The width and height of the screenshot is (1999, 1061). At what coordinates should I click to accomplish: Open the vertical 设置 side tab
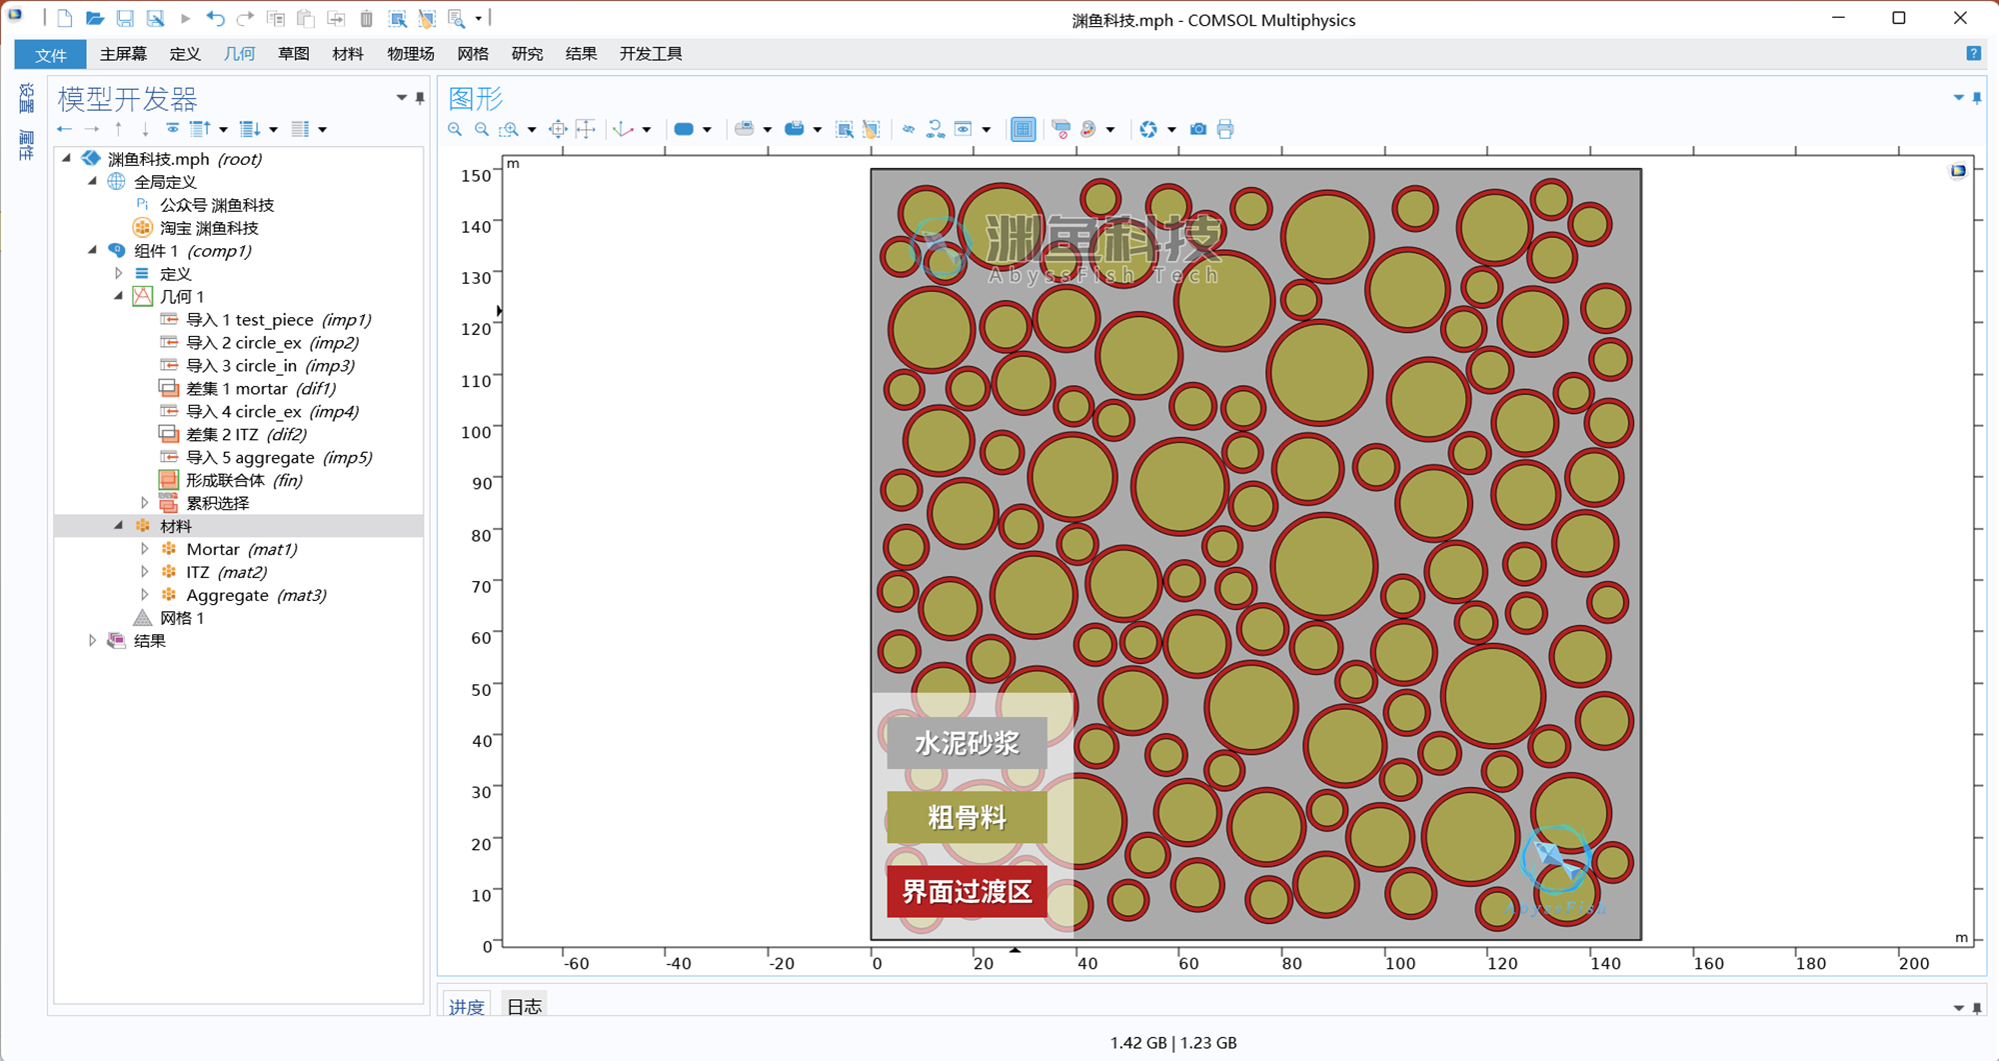(x=27, y=98)
